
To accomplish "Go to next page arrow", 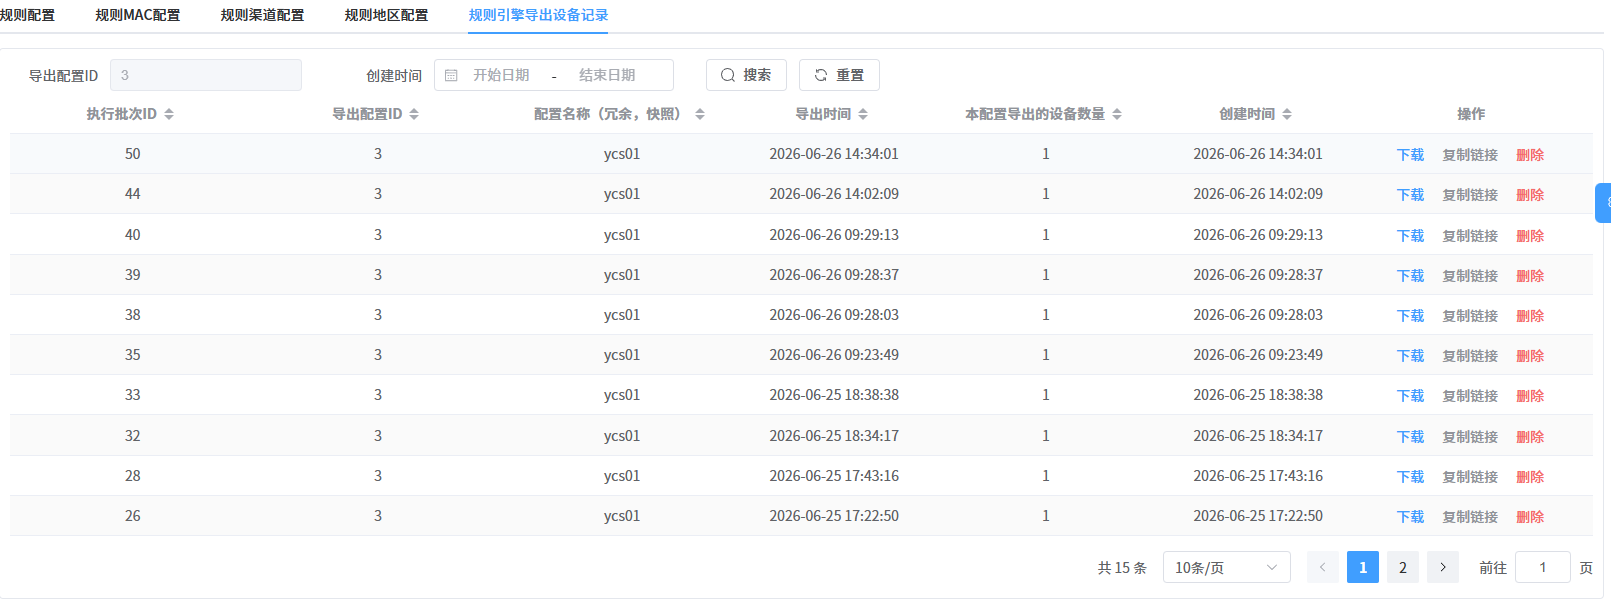I will [x=1443, y=567].
